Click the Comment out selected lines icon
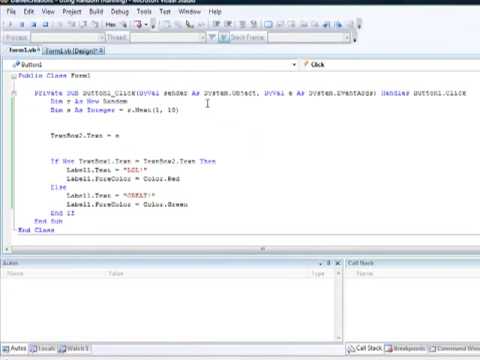The width and height of the screenshot is (480, 360). (242, 24)
